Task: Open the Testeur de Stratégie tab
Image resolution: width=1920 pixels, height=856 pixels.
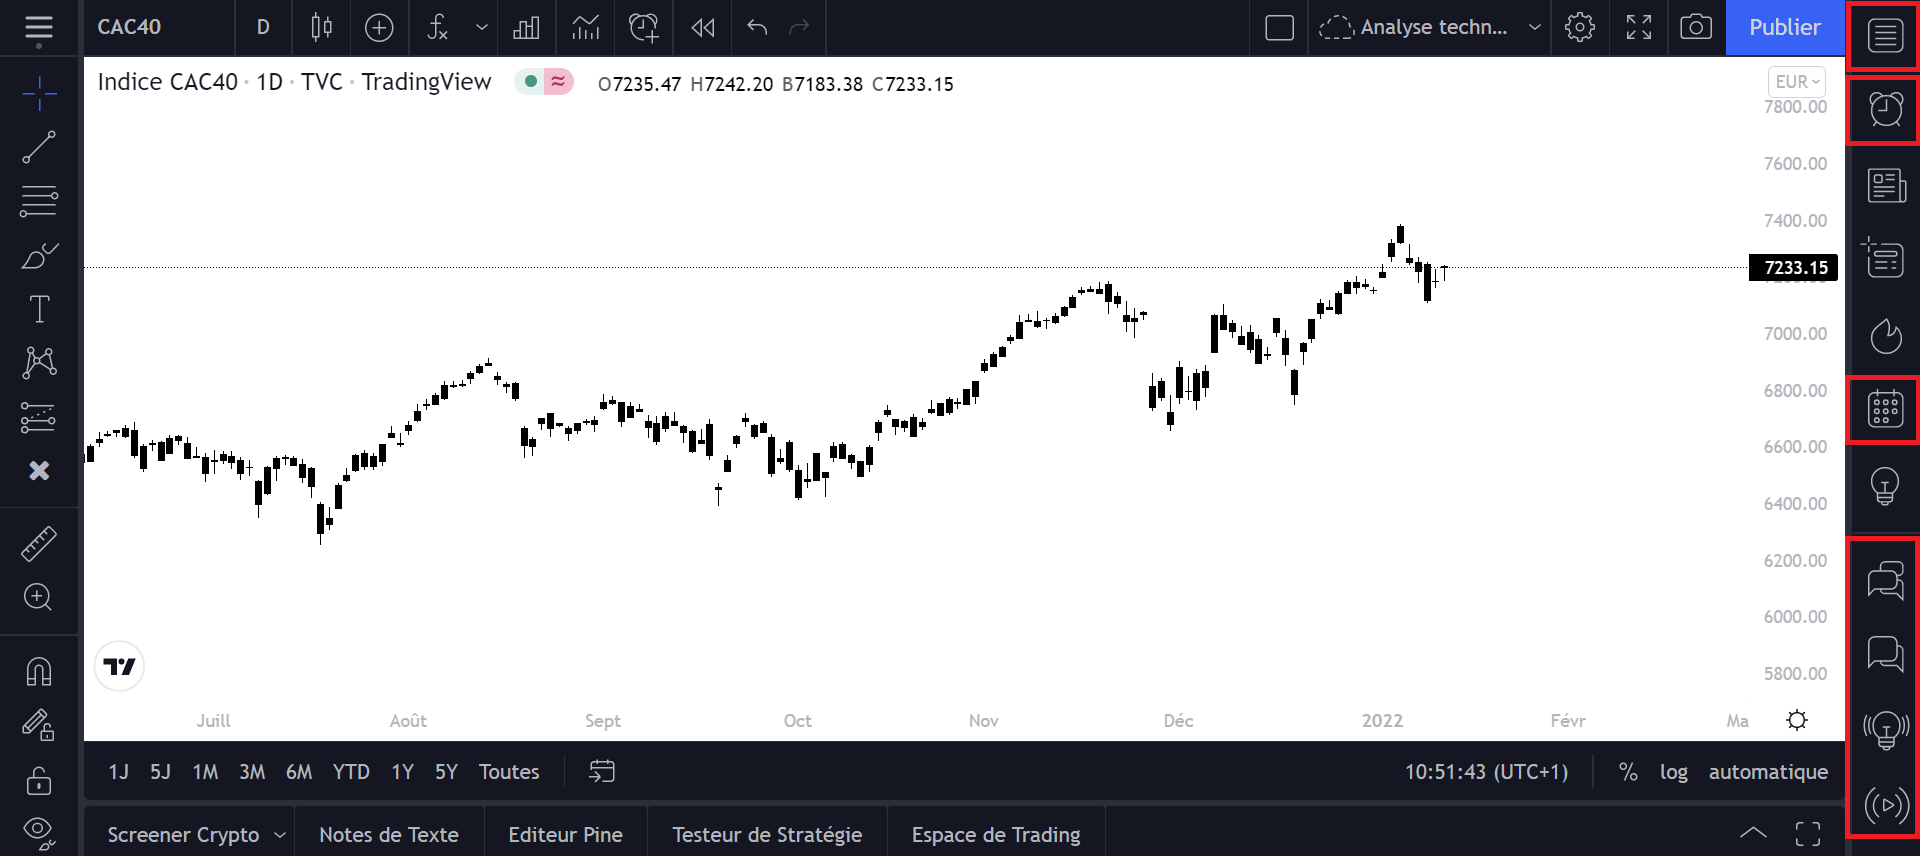Action: (767, 835)
